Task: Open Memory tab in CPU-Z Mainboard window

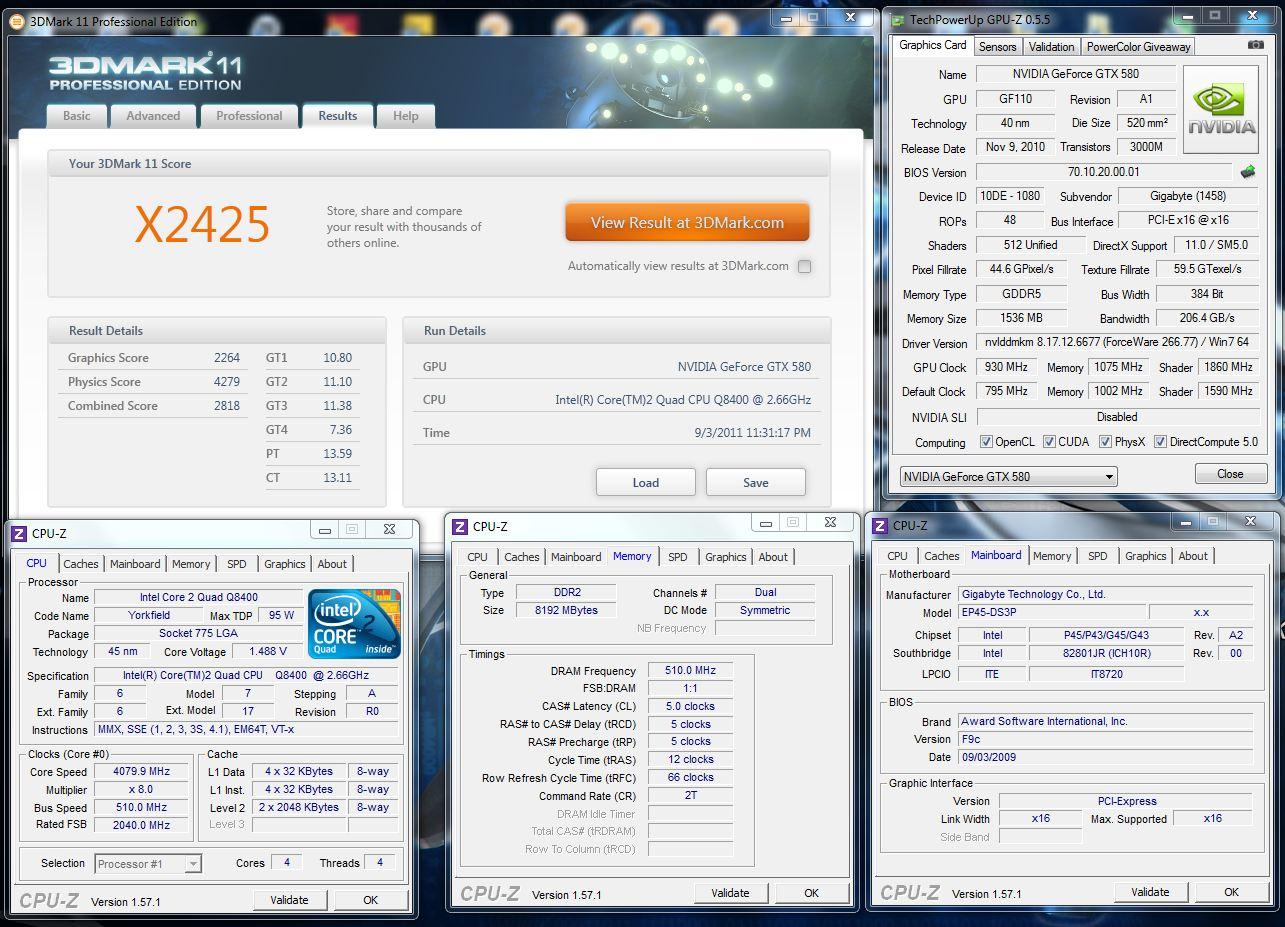Action: tap(1052, 556)
